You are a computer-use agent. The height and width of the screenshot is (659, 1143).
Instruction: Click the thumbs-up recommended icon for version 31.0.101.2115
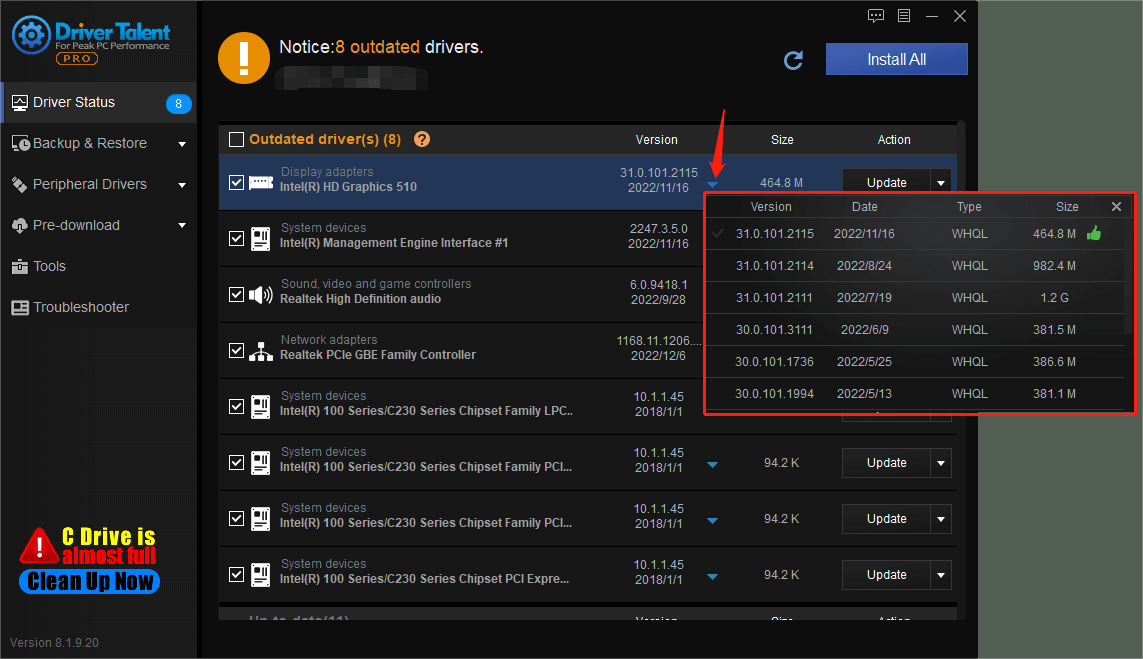pos(1093,233)
